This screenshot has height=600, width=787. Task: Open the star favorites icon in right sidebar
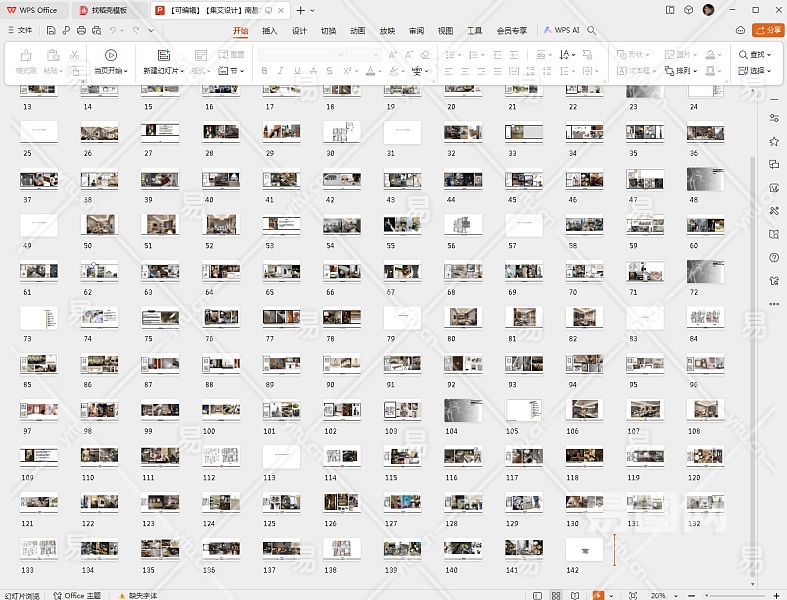click(x=774, y=164)
